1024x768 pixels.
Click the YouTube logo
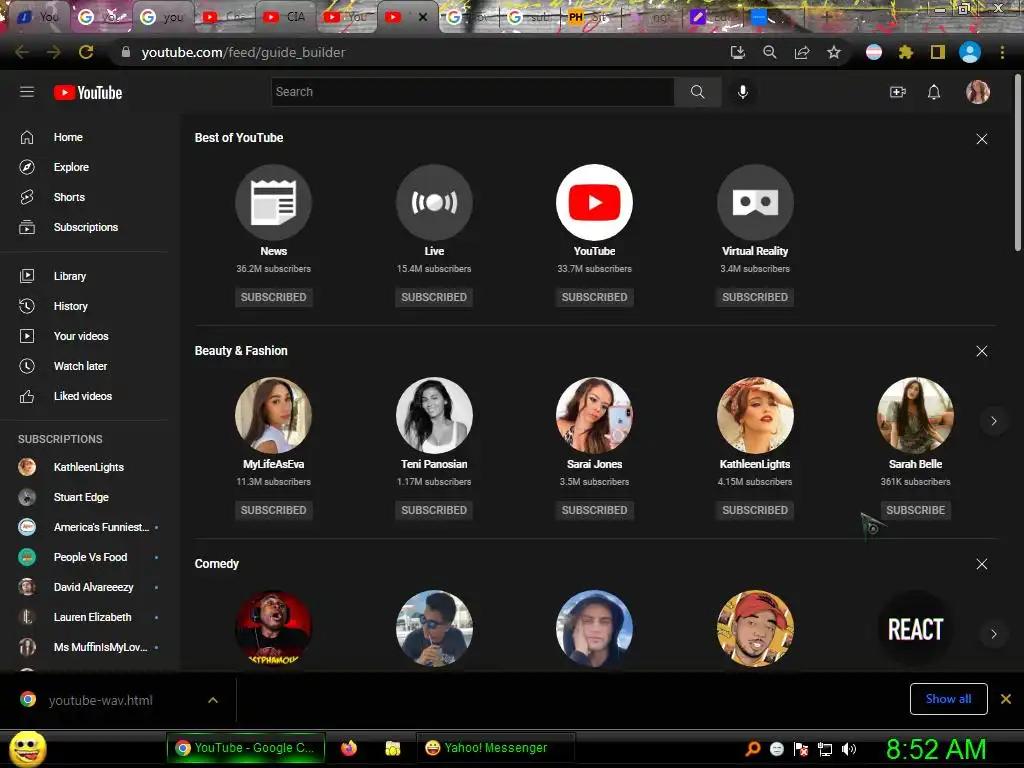point(88,93)
